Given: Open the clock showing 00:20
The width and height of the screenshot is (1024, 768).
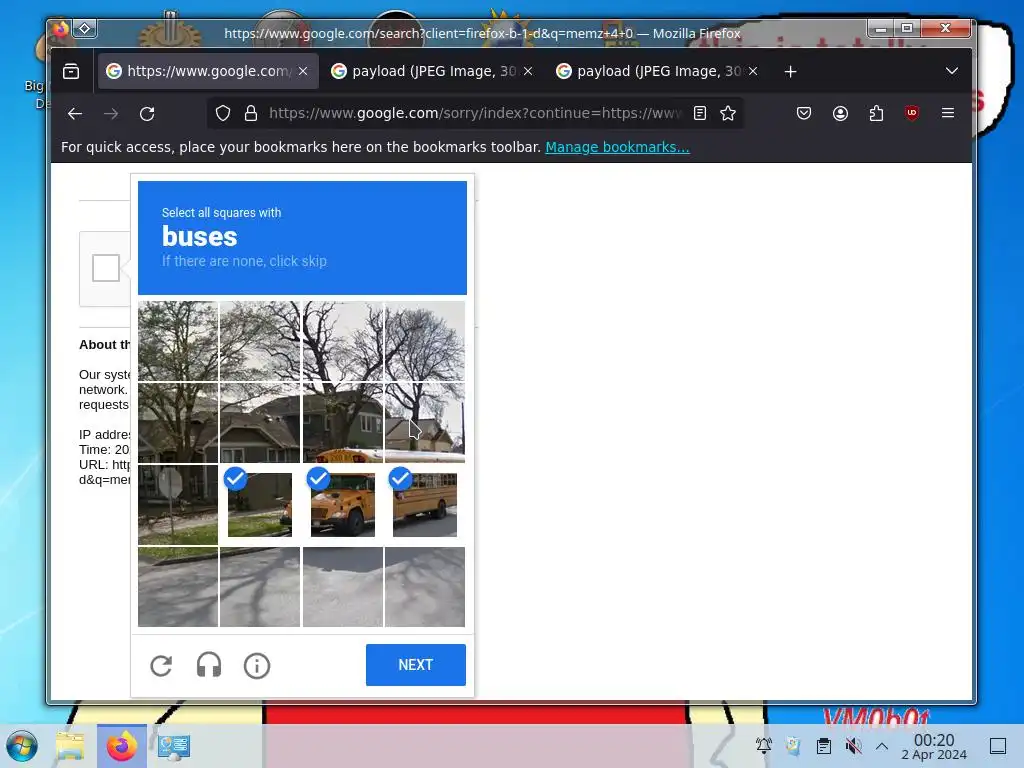Looking at the screenshot, I should coord(934,746).
